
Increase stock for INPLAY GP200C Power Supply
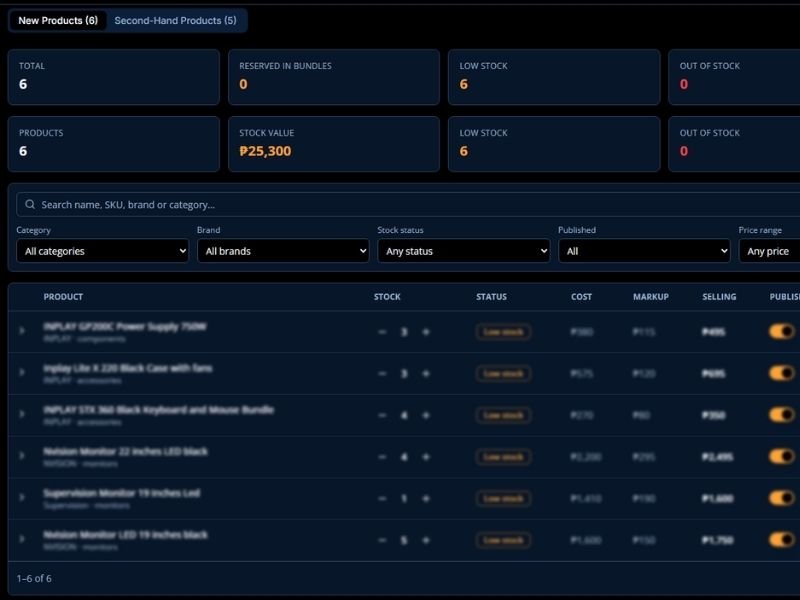pyautogui.click(x=426, y=332)
